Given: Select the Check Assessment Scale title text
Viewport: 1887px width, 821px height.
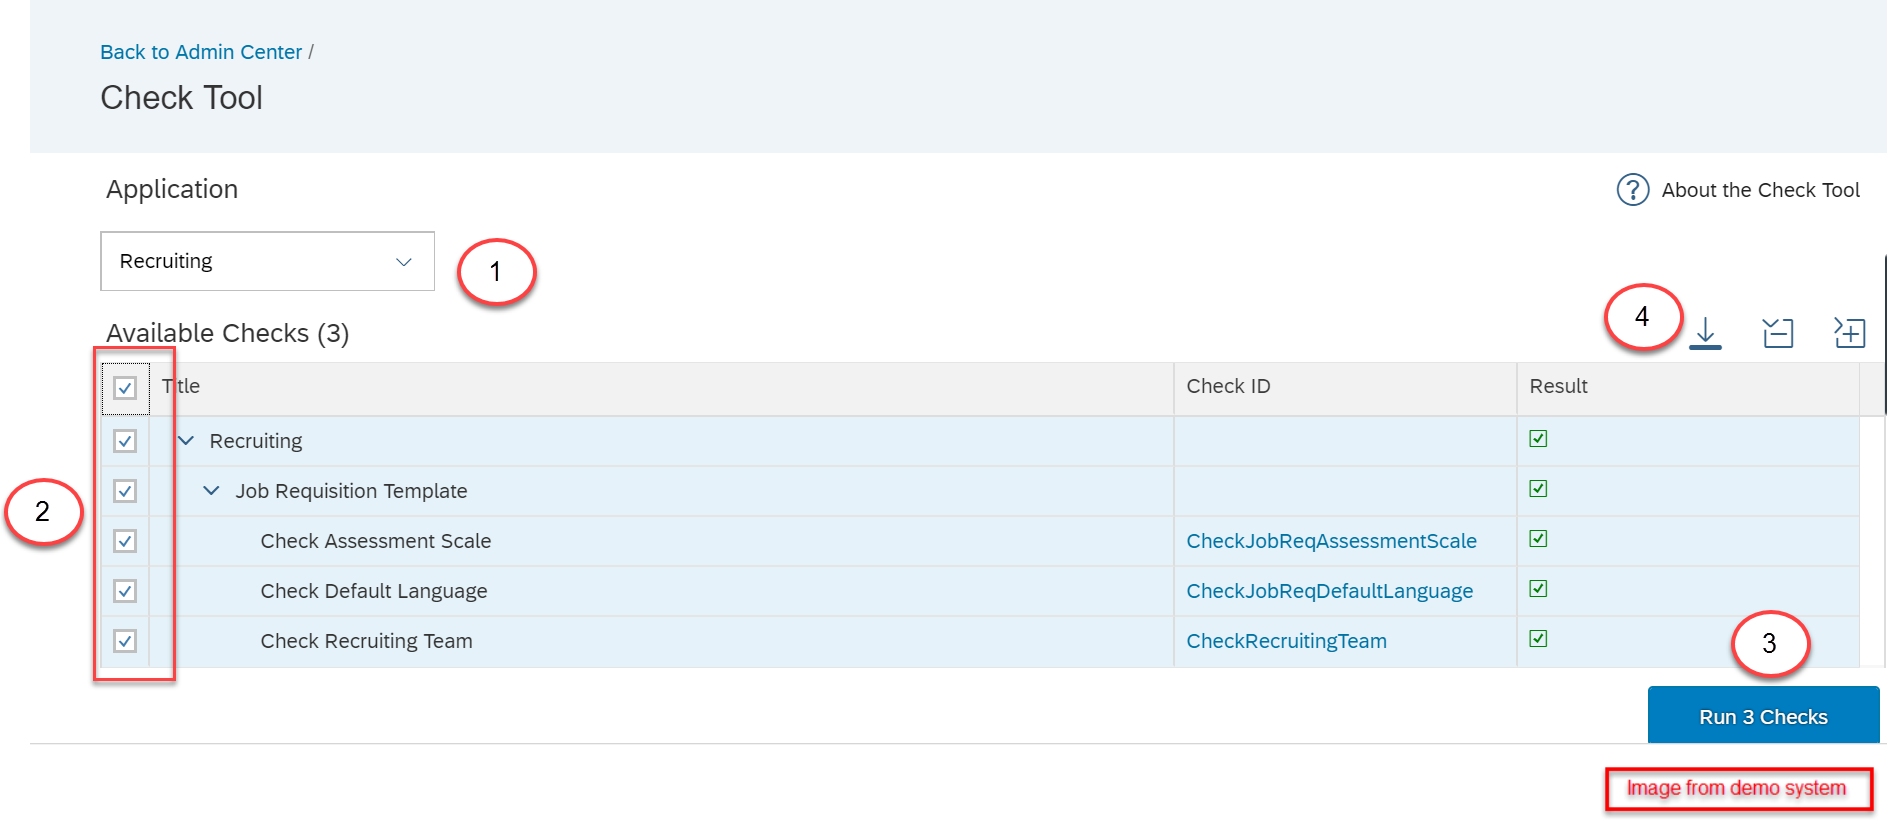Looking at the screenshot, I should [376, 541].
